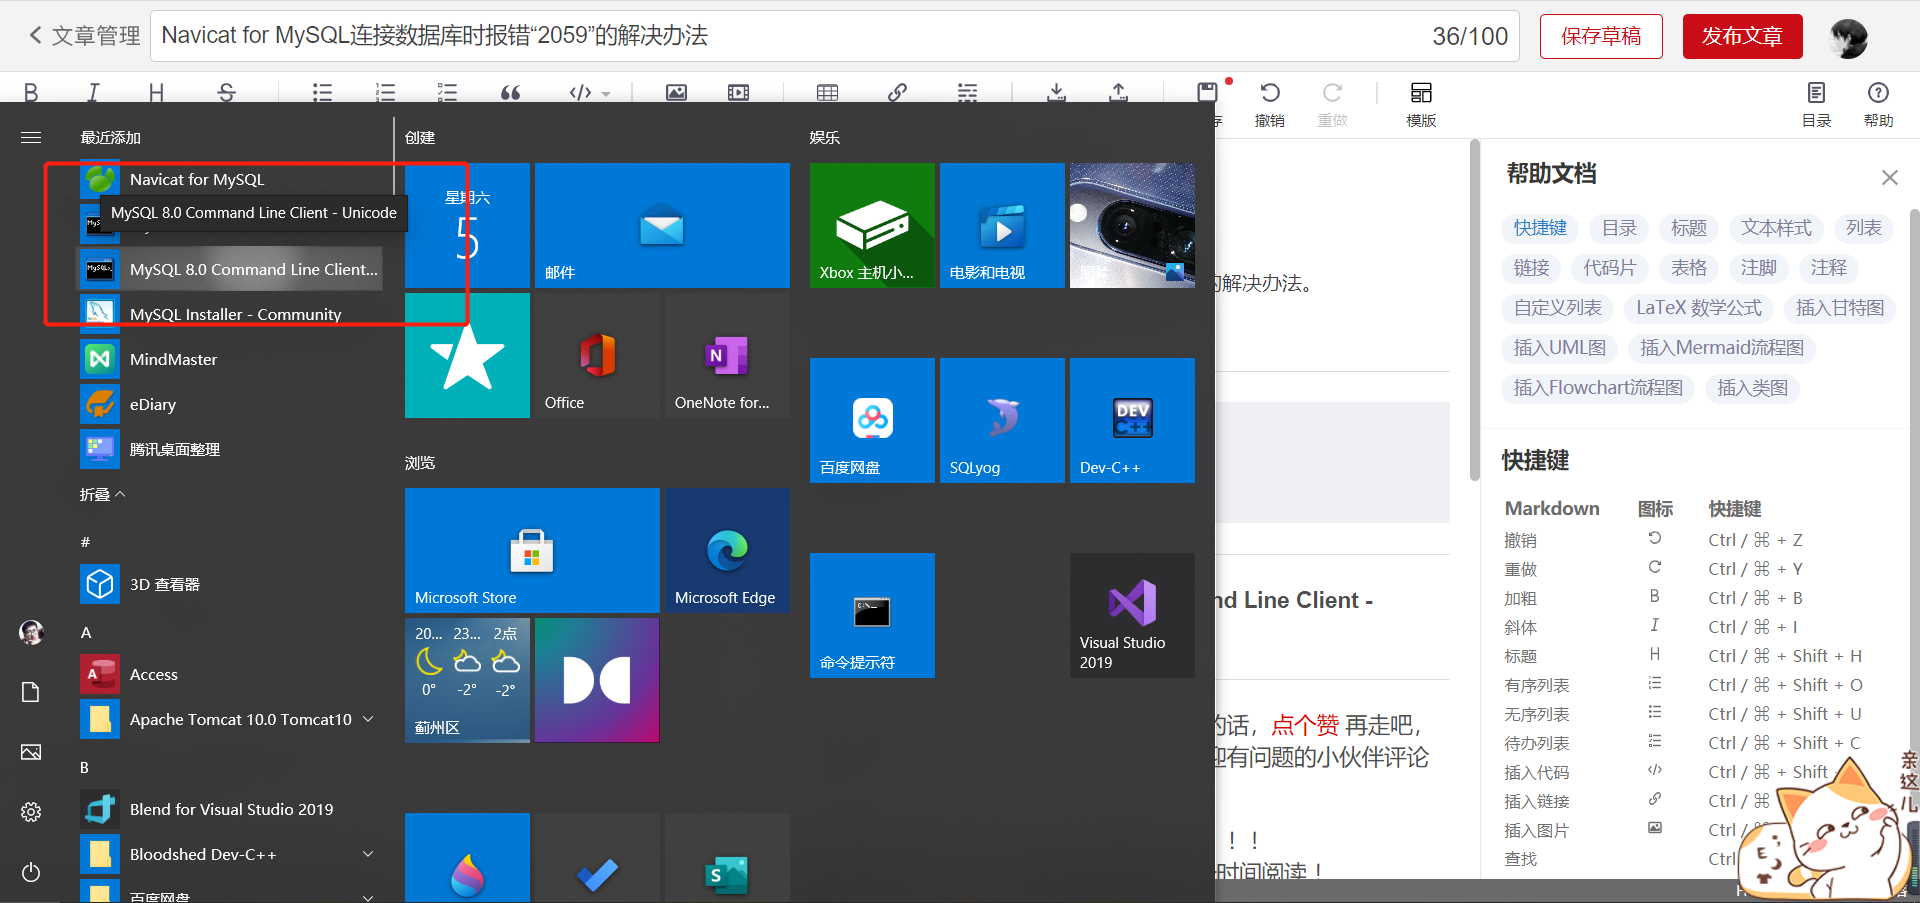Screen dimensions: 1920x903
Task: Toggle bold formatting in editor toolbar
Action: point(31,92)
